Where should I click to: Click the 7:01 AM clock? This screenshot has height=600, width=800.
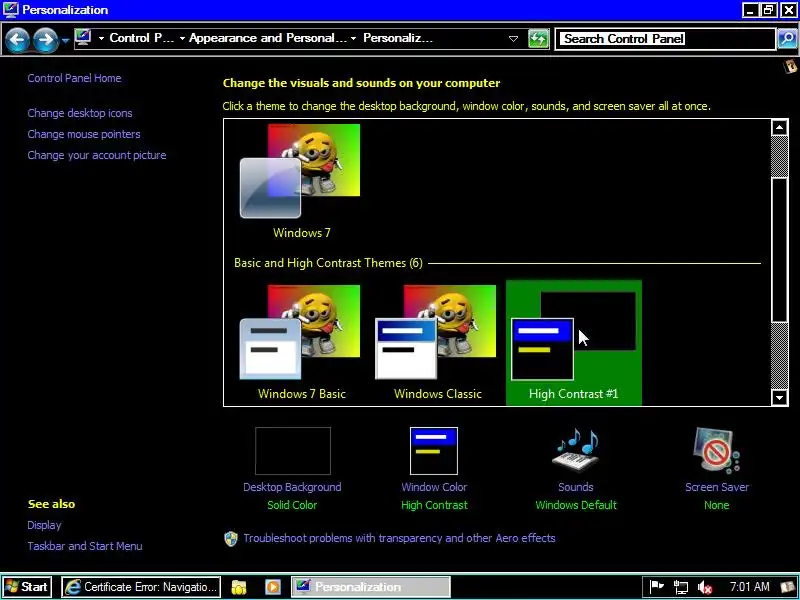click(749, 587)
